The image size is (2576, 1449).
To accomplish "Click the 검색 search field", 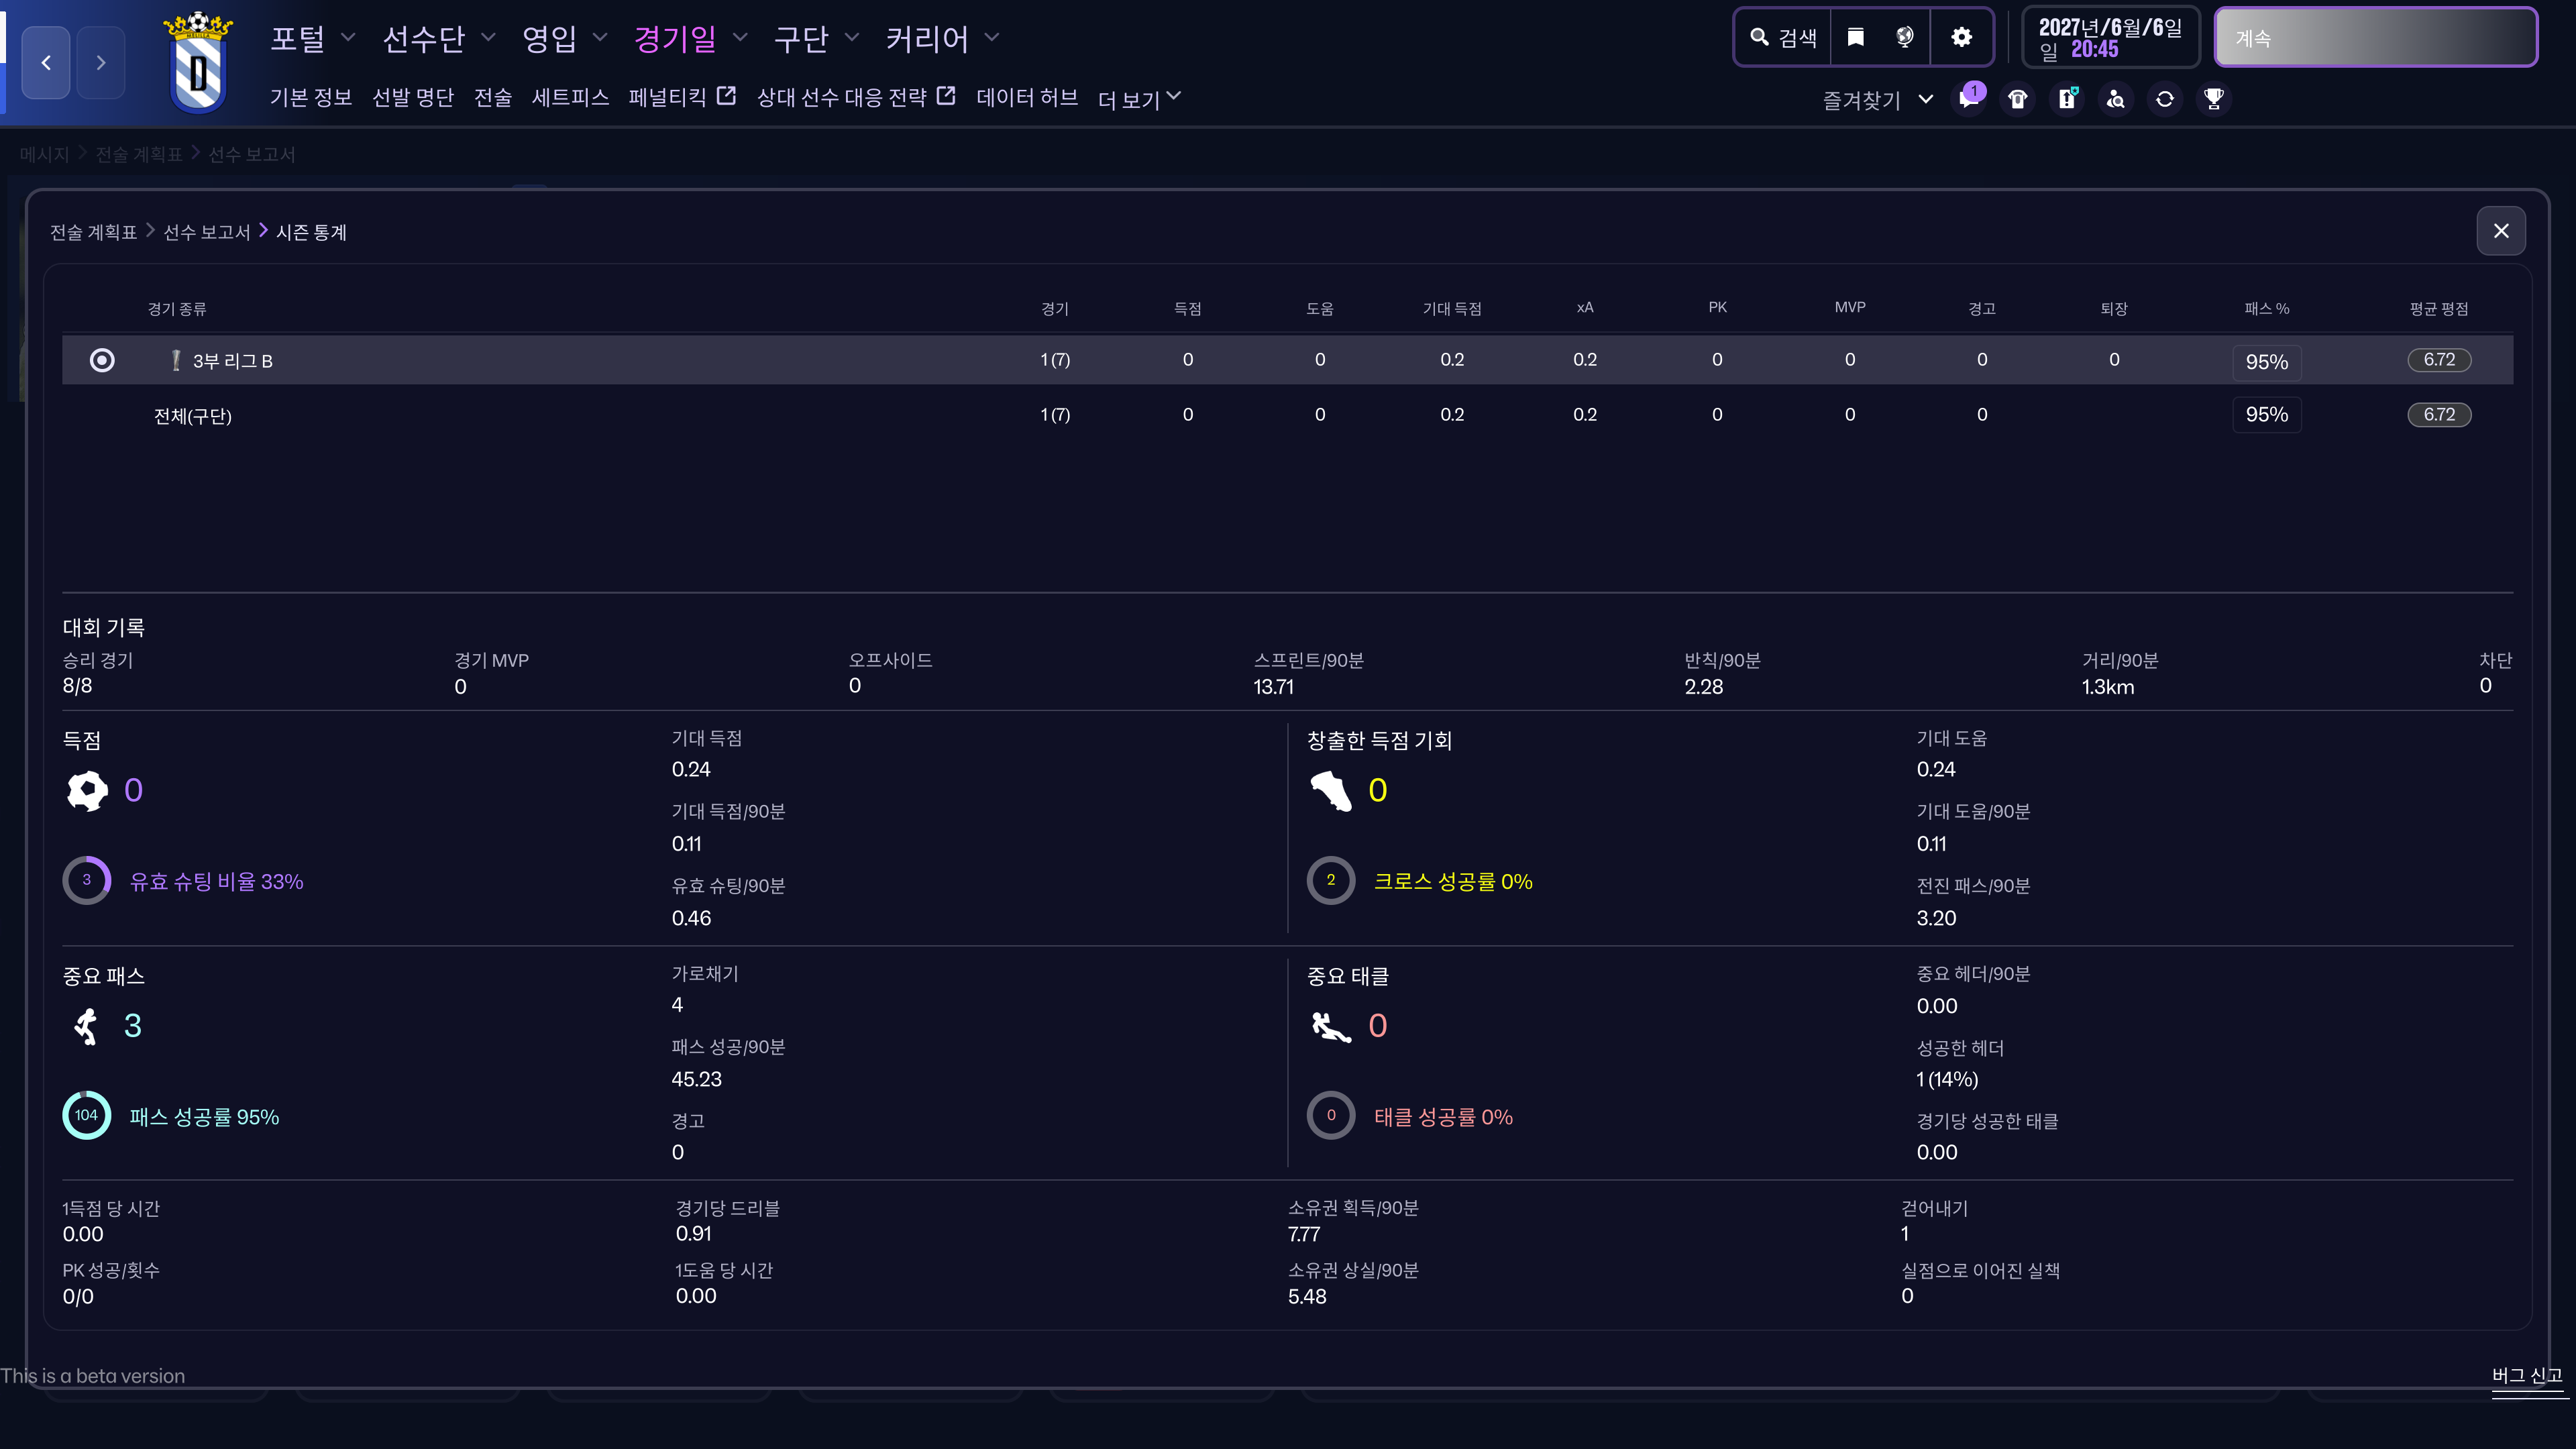I will [1783, 37].
